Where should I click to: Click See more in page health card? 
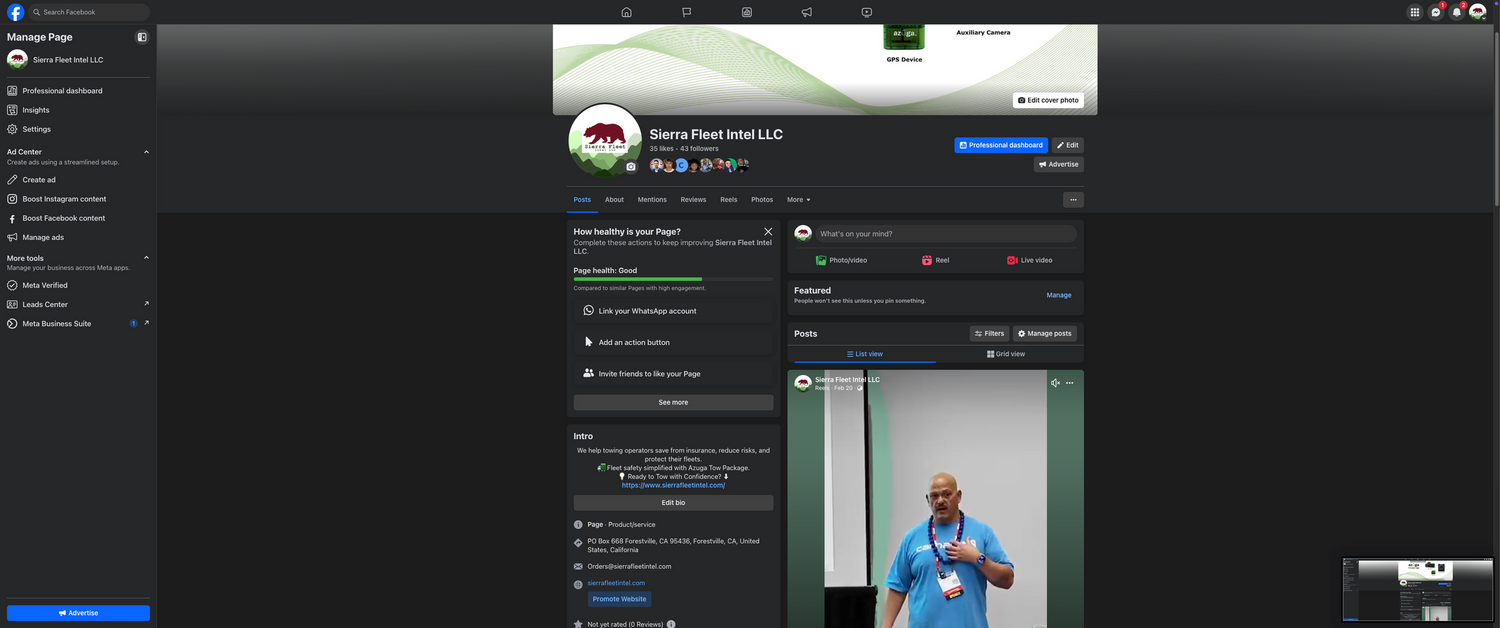pos(673,402)
